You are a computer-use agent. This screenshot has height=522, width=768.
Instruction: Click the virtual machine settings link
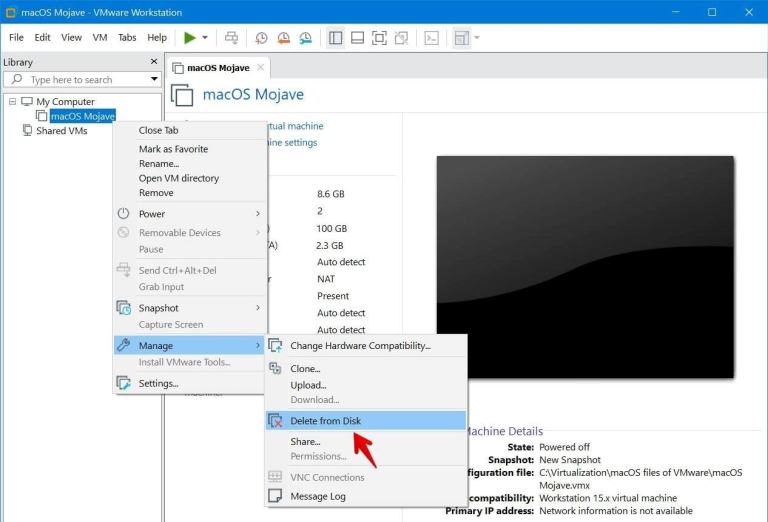click(x=291, y=142)
